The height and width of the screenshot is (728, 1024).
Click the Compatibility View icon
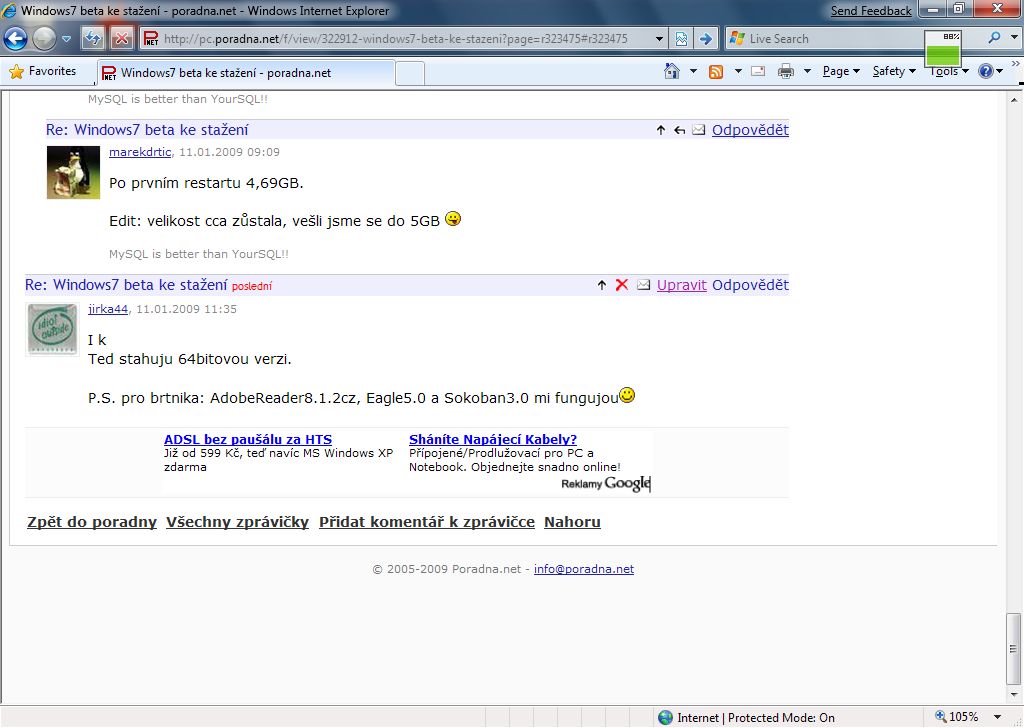pyautogui.click(x=681, y=39)
